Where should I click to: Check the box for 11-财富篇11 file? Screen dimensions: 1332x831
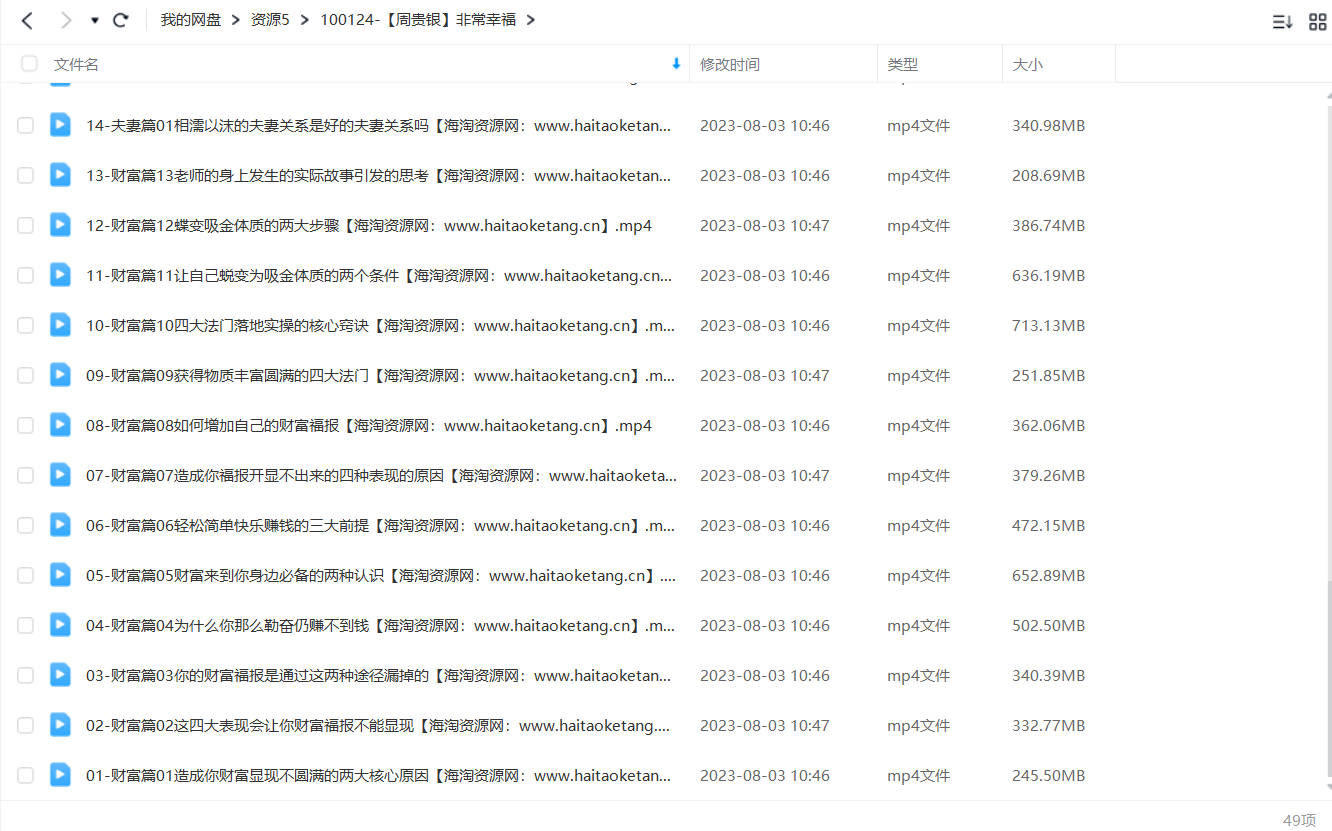click(25, 275)
